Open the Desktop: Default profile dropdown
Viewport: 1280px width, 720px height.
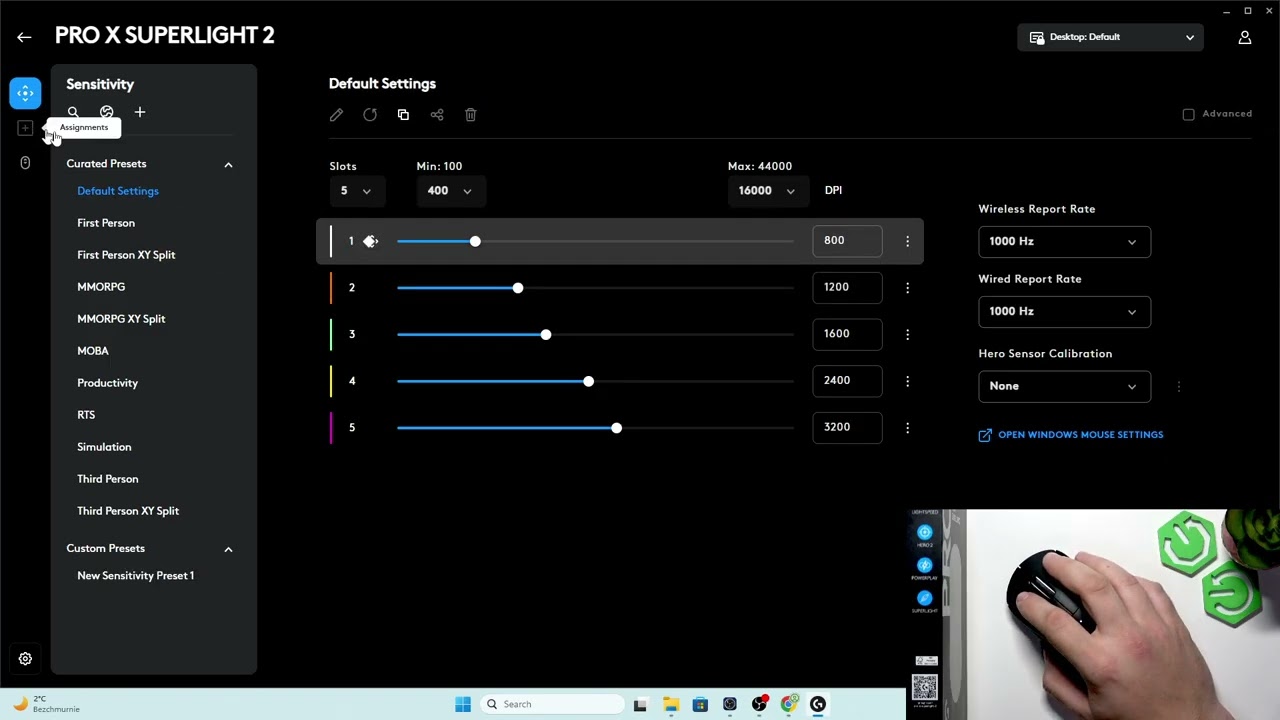coord(1110,37)
